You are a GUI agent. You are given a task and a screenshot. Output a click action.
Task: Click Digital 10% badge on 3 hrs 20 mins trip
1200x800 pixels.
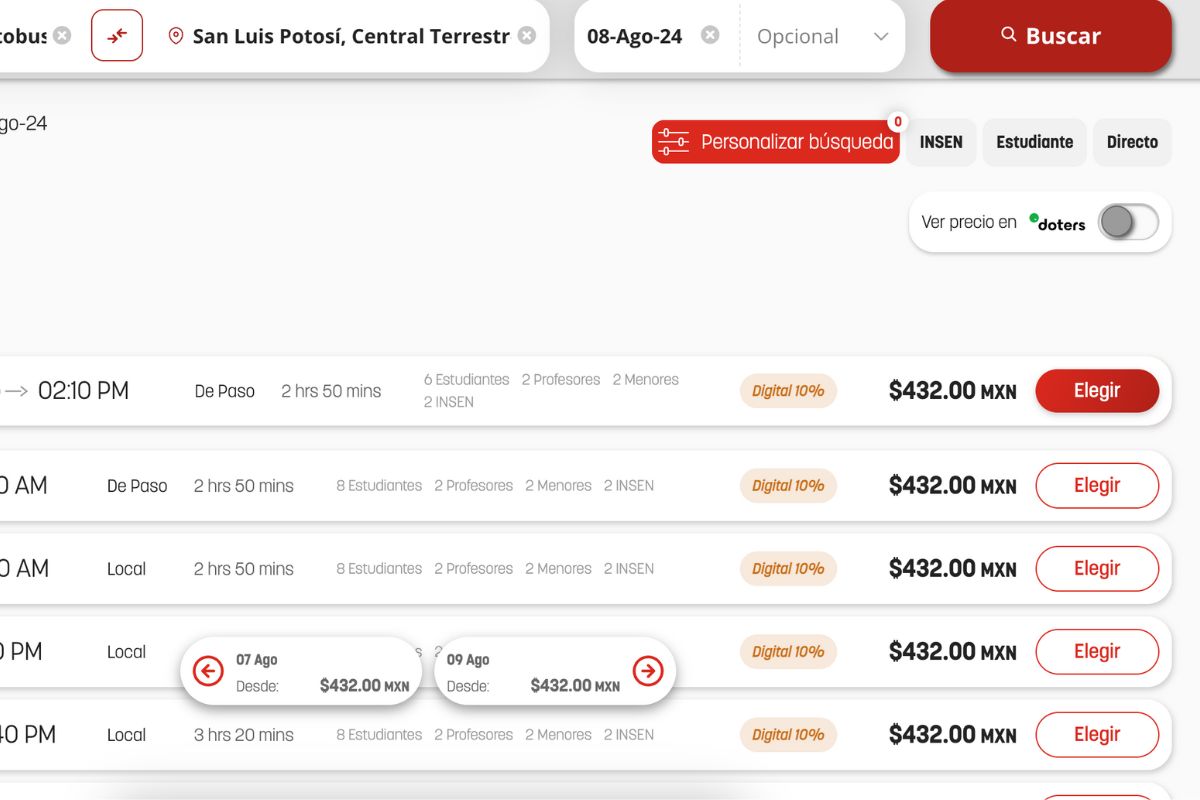(x=788, y=734)
